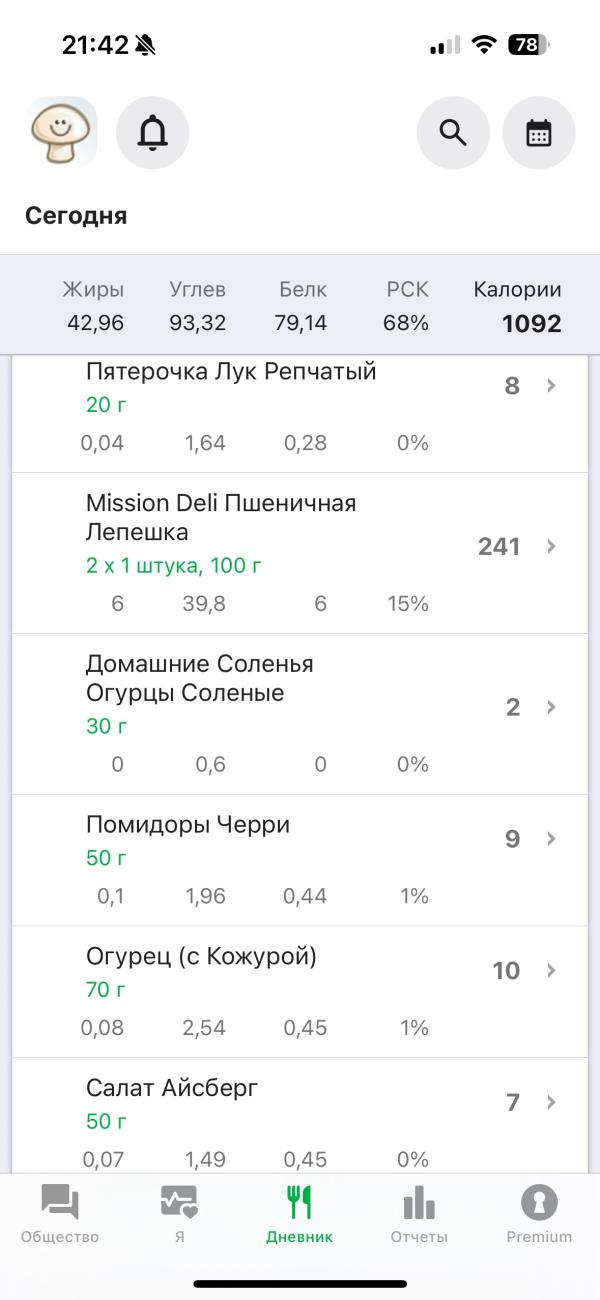Screen dimensions: 600x1300
Task: Tap the Дневник fork and knife icon
Action: [x=299, y=1203]
